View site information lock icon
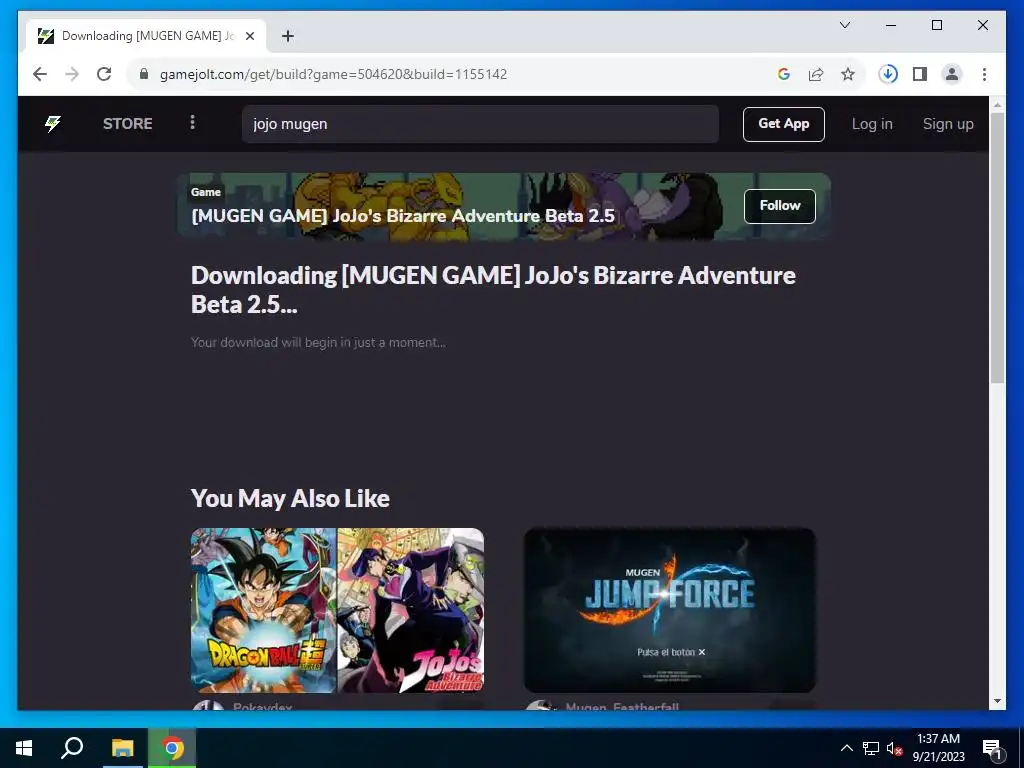The height and width of the screenshot is (768, 1024). tap(144, 74)
